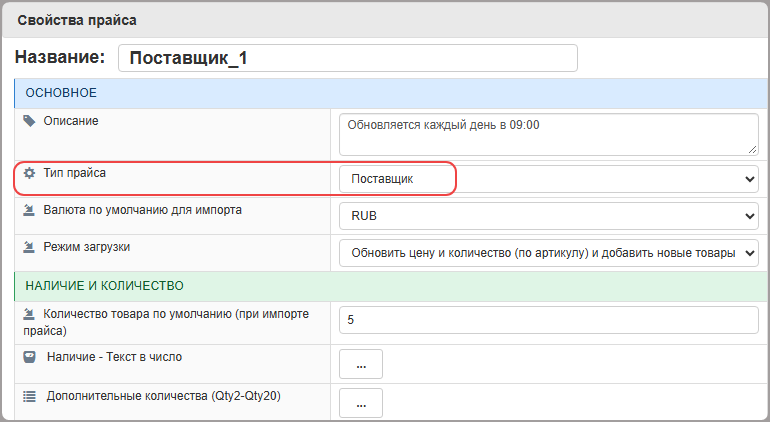Viewport: 770px width, 422px height.
Task: Click the Тип прайса label text
Action: pyautogui.click(x=75, y=173)
